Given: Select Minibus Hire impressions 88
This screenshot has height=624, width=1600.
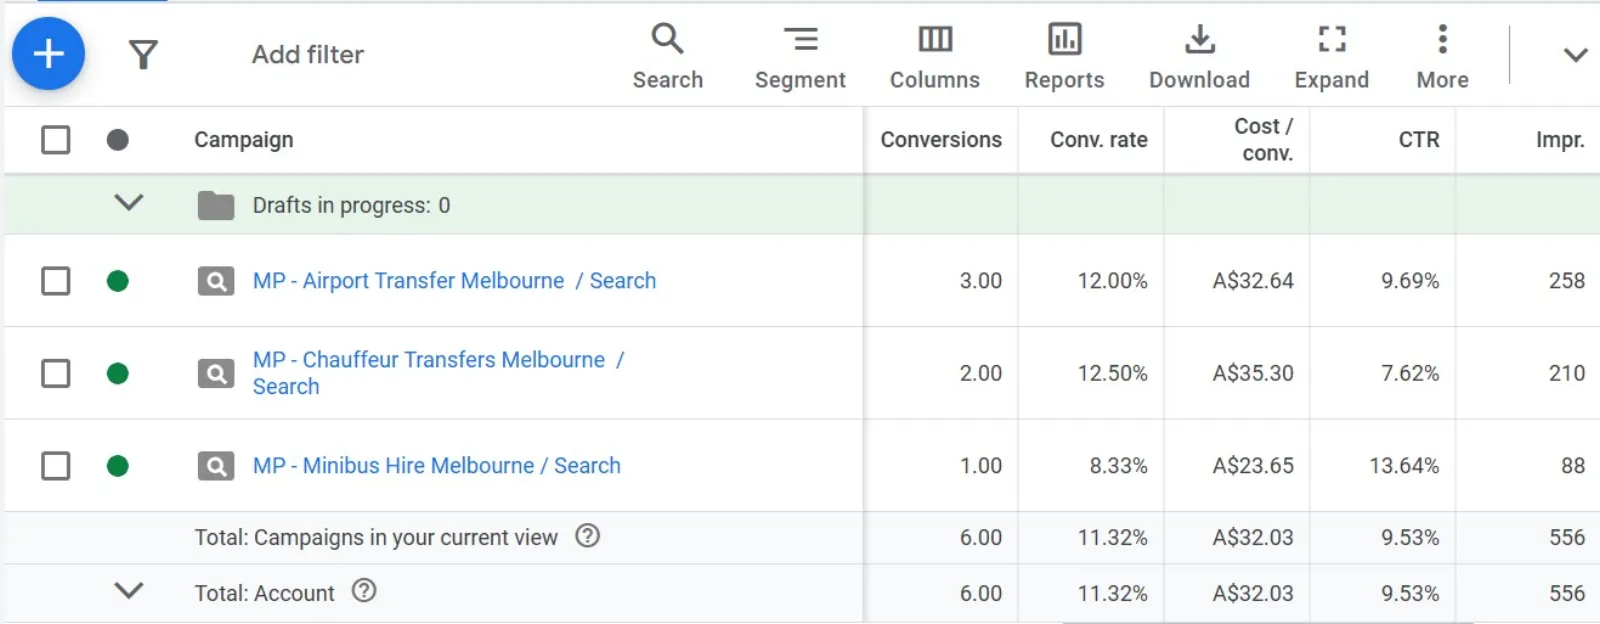Looking at the screenshot, I should 1573,466.
